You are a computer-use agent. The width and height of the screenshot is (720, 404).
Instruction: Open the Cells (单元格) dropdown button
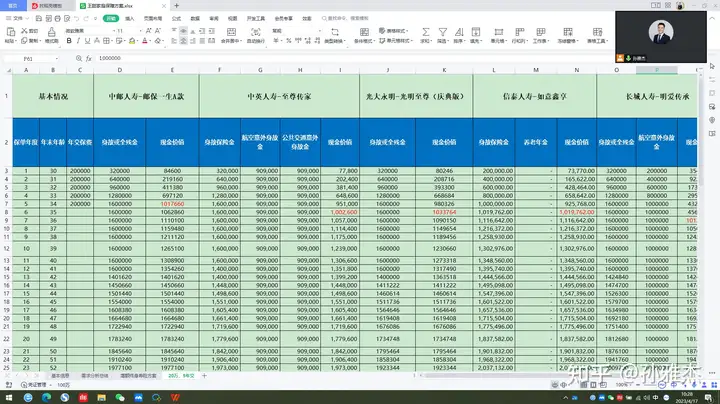pyautogui.click(x=498, y=35)
